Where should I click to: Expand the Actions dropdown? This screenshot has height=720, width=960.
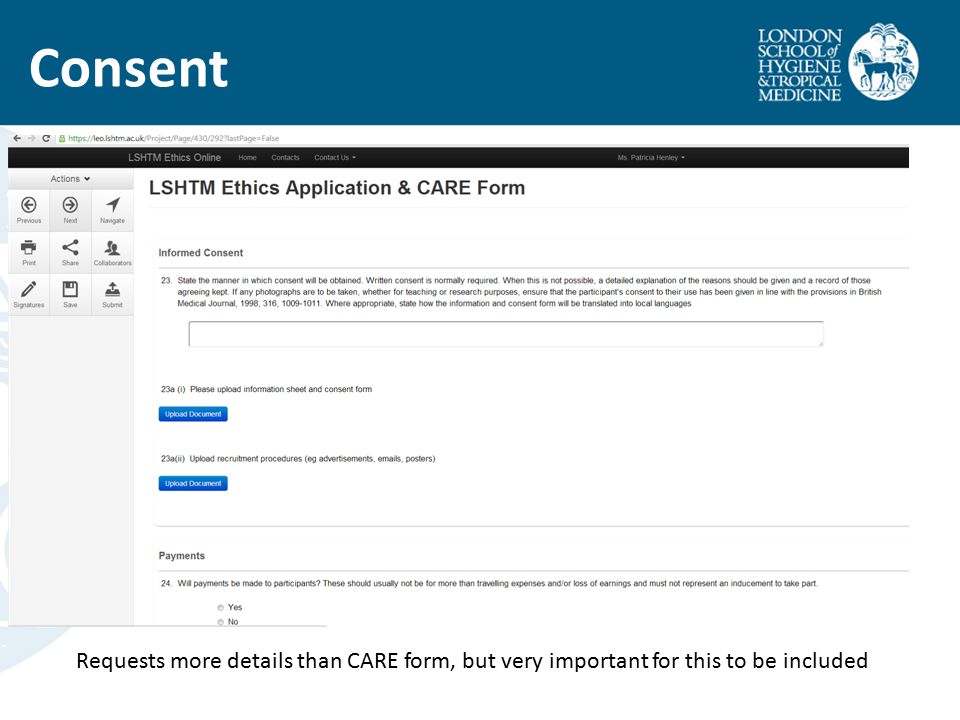(70, 179)
